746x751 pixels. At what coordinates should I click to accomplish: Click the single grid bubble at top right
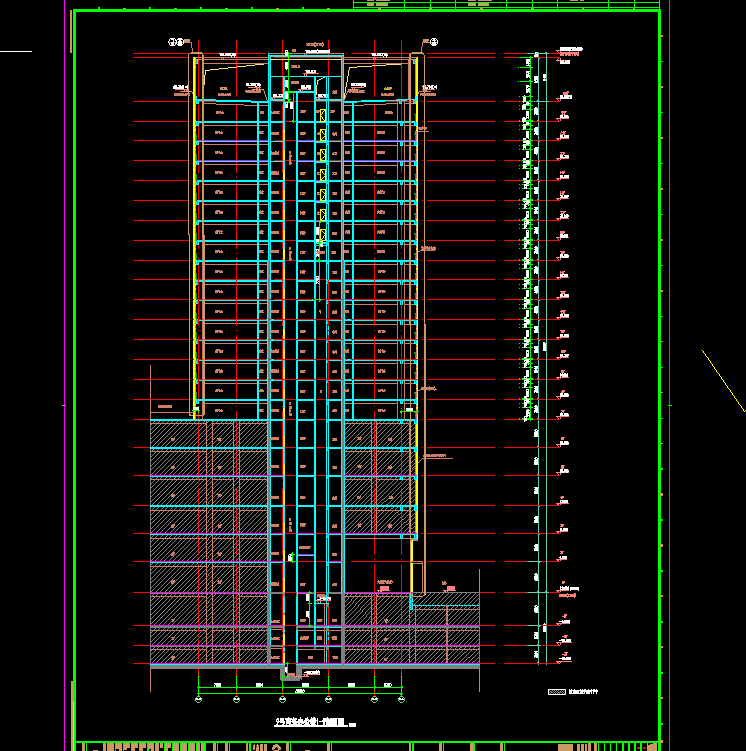pos(435,43)
